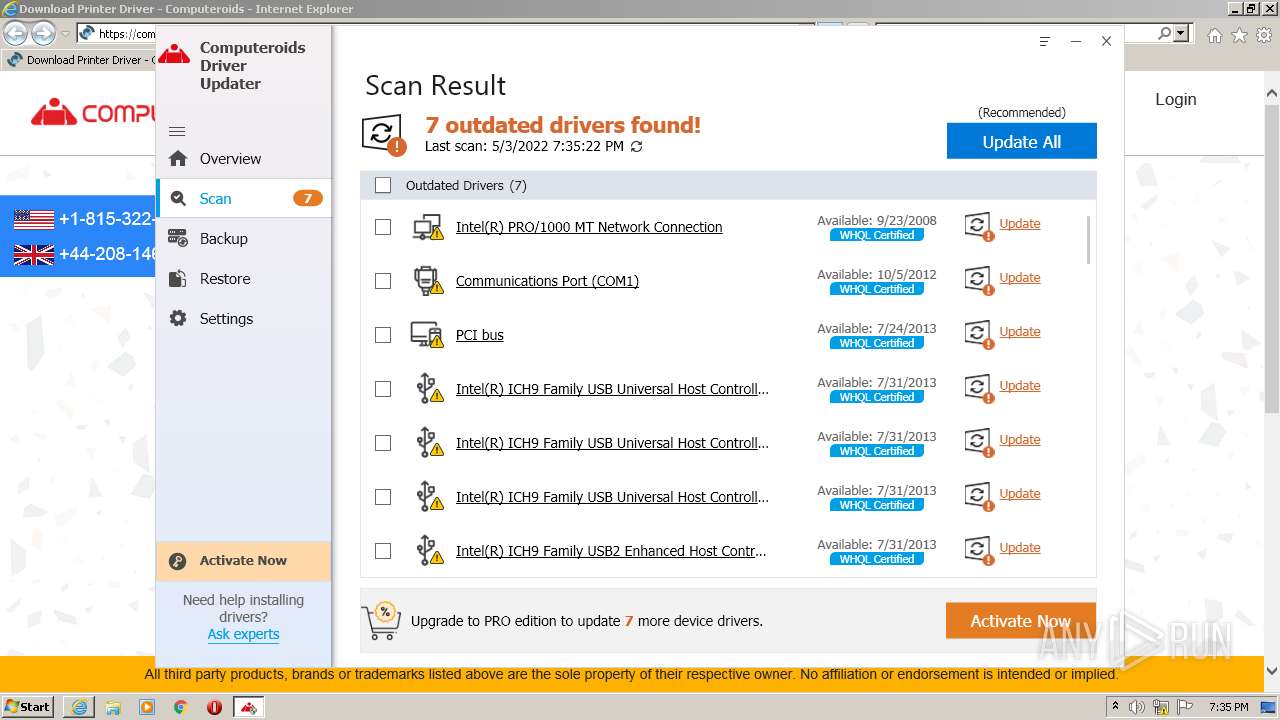Screen dimensions: 1280x720
Task: Click the Restore document icon
Action: coord(178,278)
